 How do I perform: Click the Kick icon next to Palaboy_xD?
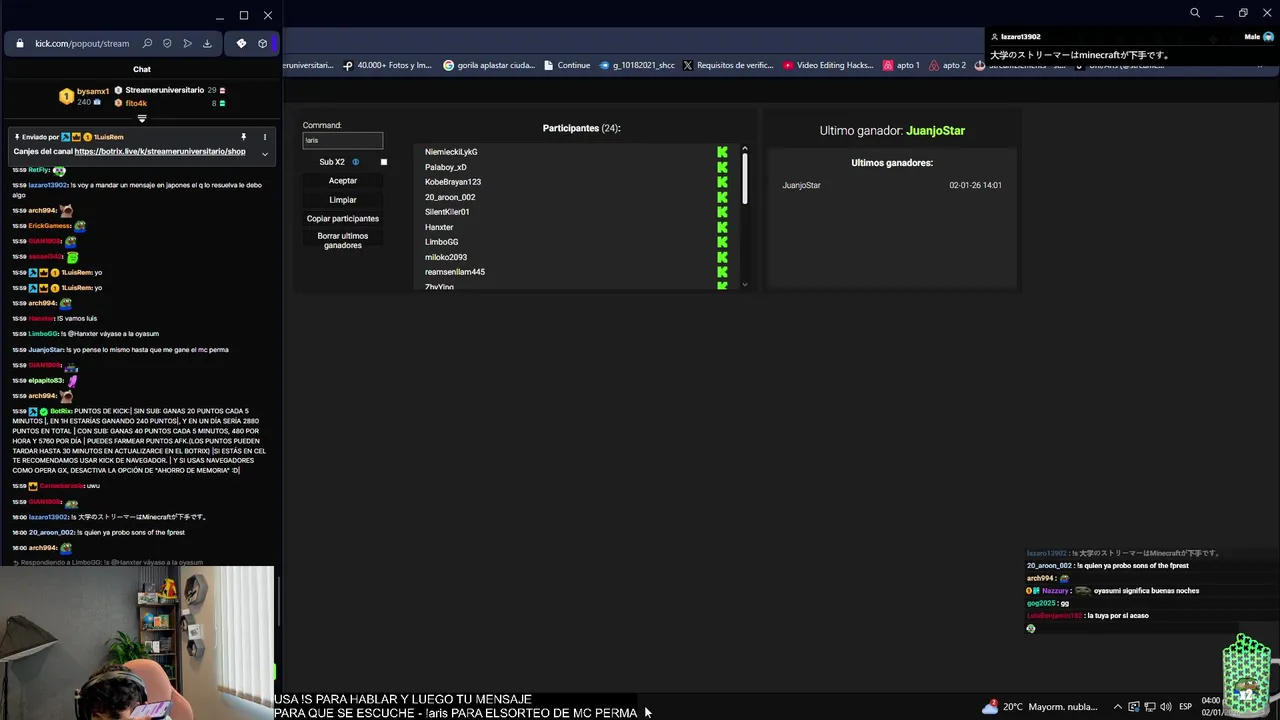point(722,167)
